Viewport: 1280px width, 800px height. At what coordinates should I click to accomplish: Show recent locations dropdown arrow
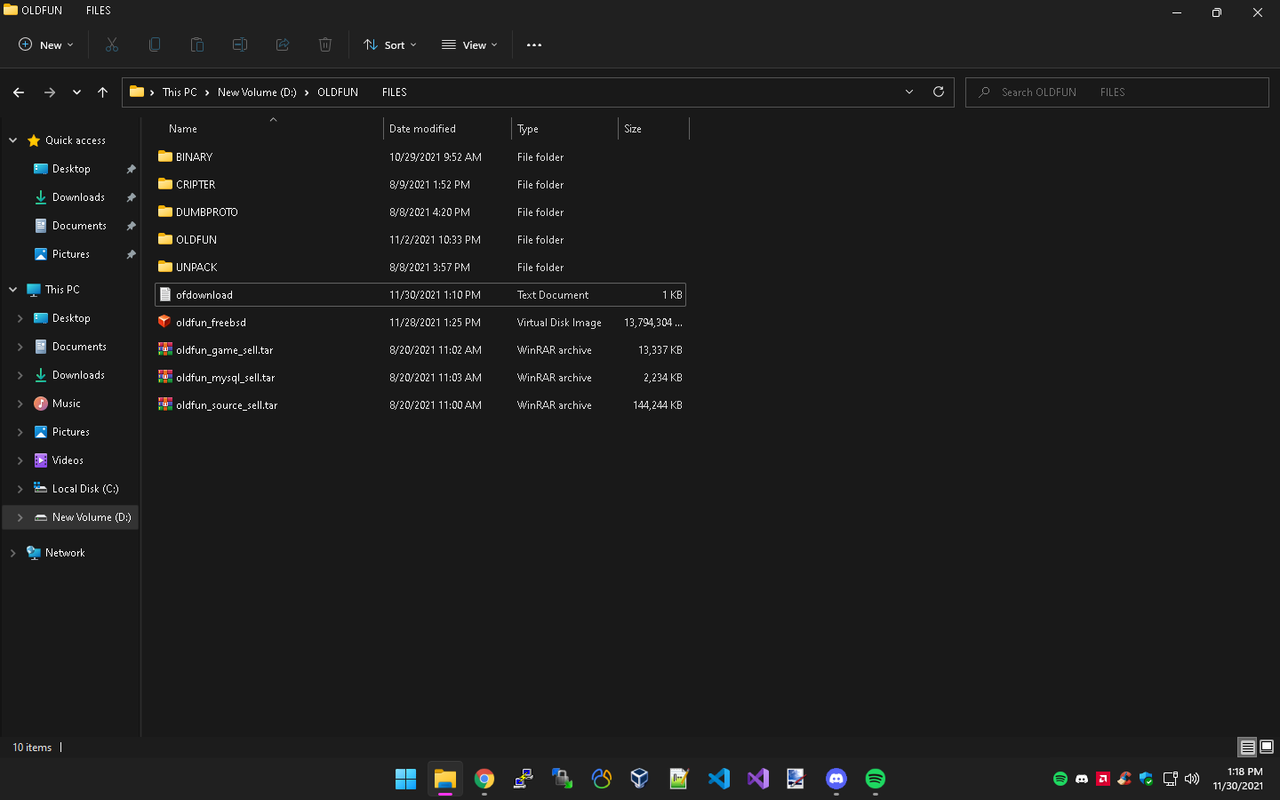point(77,92)
